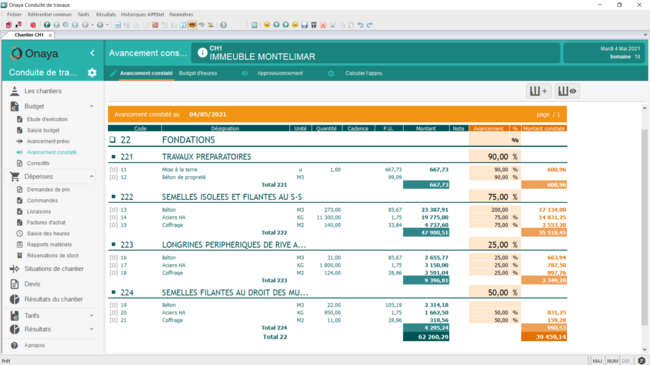
Task: Click the second green arrow toolbar icon
Action: coord(286,25)
